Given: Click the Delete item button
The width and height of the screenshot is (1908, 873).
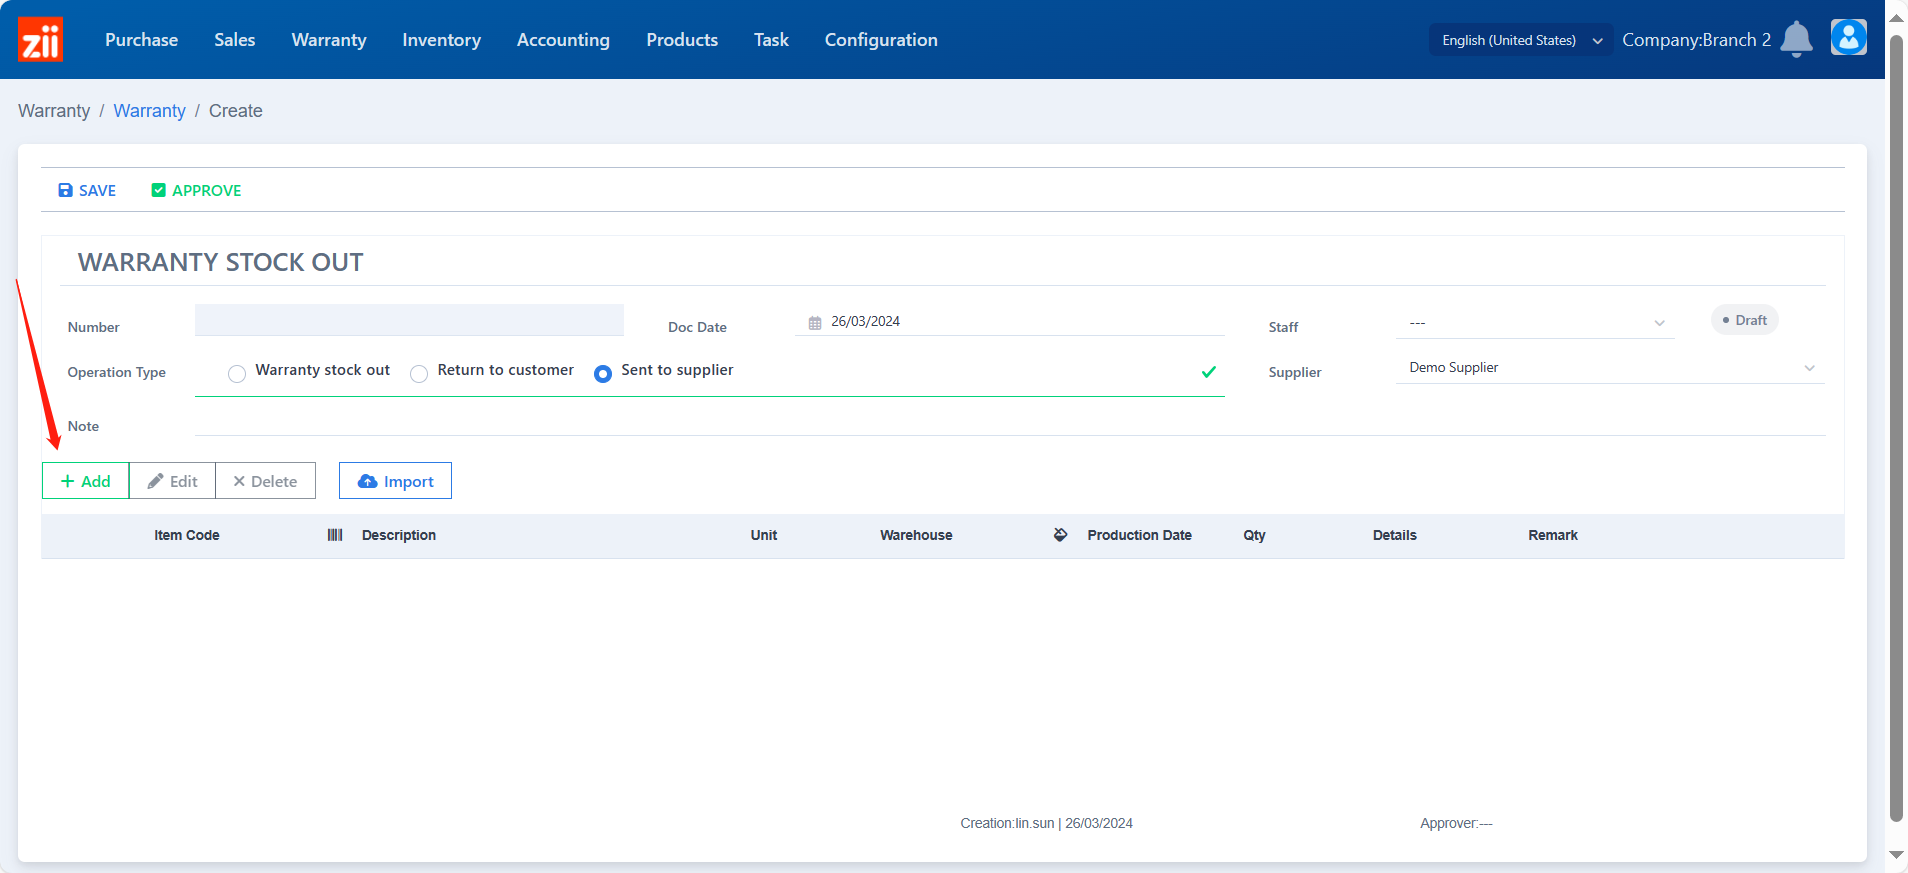Looking at the screenshot, I should pos(265,481).
